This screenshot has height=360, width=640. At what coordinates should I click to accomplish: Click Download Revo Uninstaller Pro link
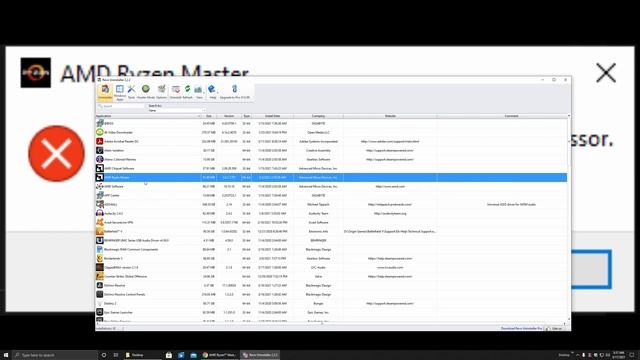pos(521,328)
